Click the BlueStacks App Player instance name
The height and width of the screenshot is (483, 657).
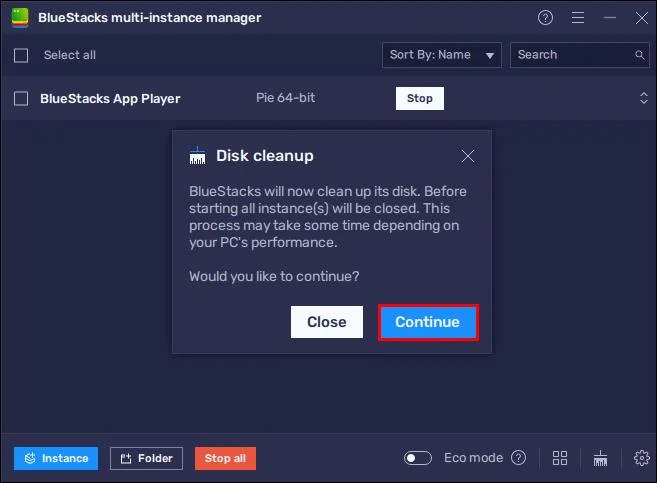click(110, 99)
